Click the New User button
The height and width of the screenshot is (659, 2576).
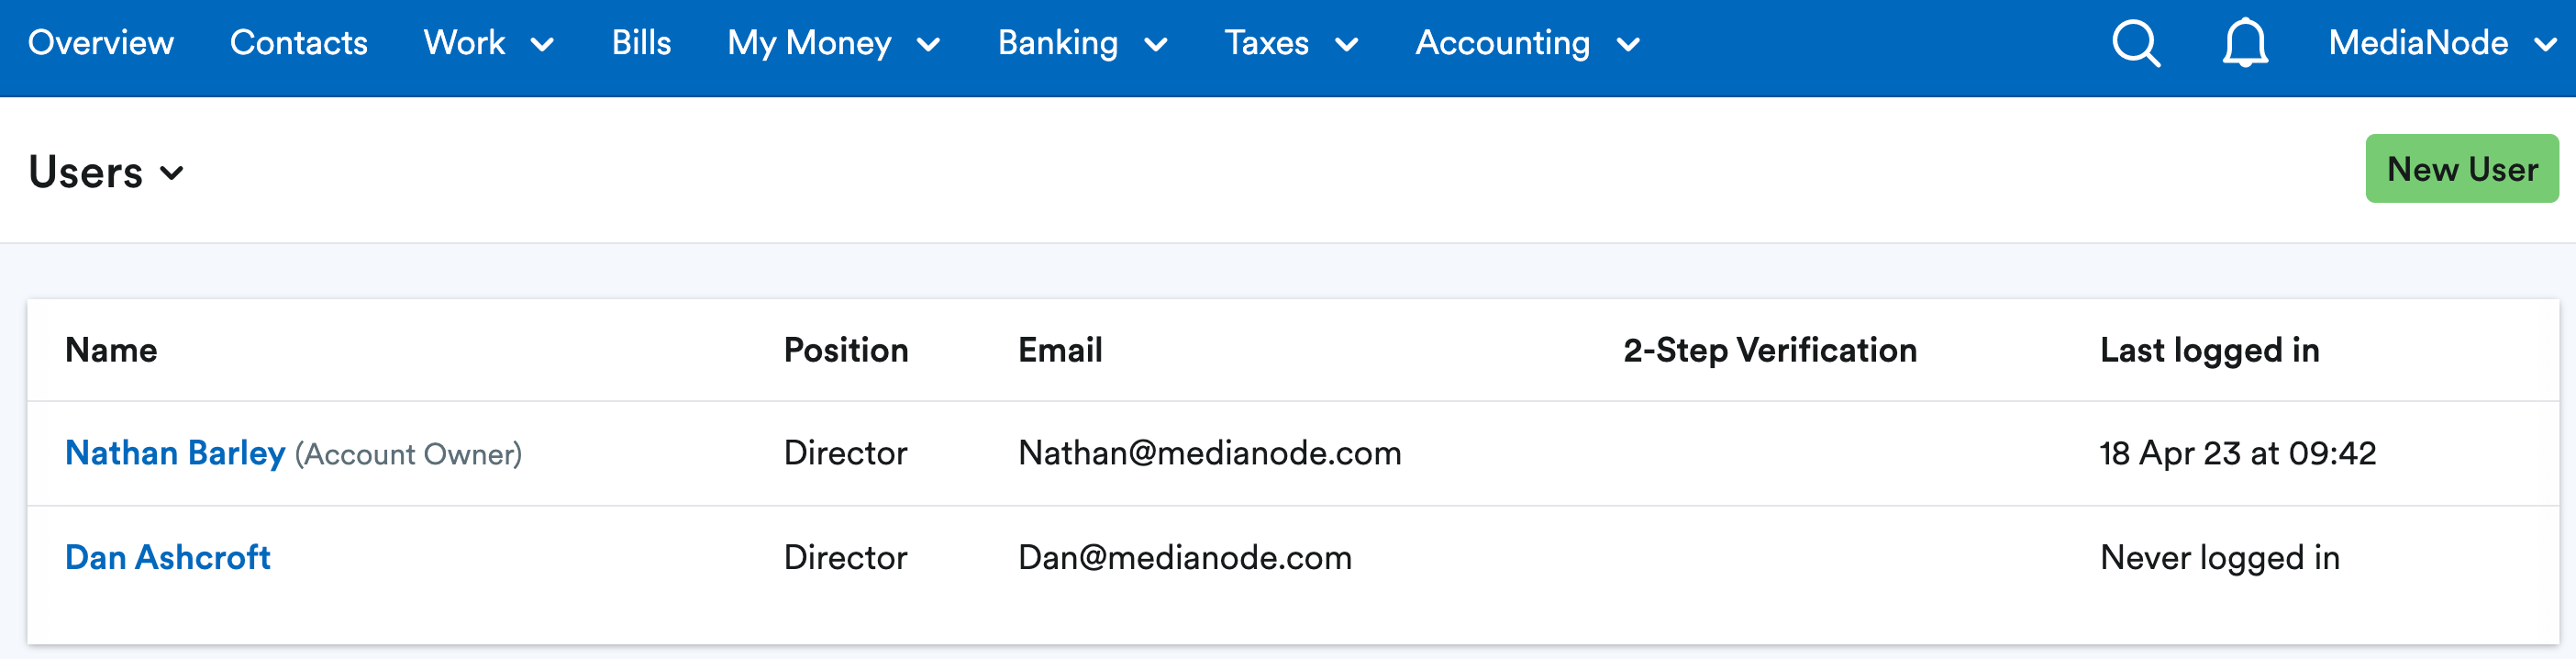pos(2462,169)
